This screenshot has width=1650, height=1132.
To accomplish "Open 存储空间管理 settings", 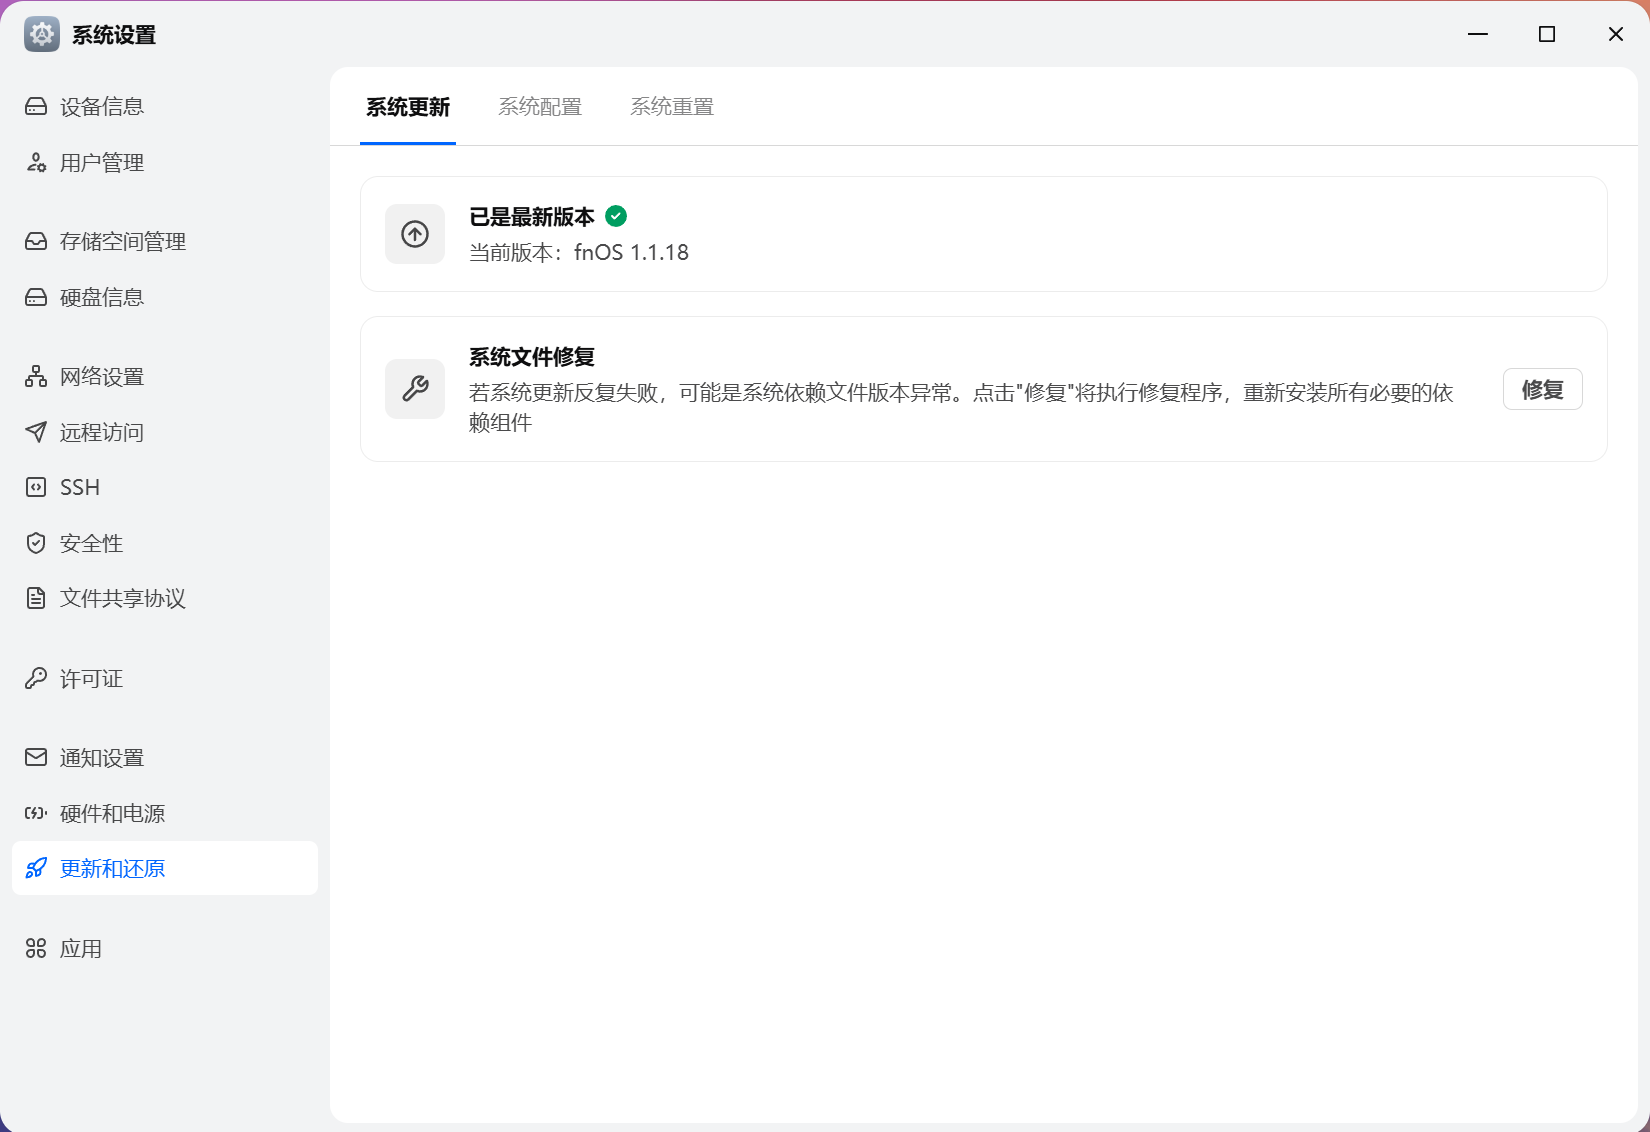I will 165,241.
